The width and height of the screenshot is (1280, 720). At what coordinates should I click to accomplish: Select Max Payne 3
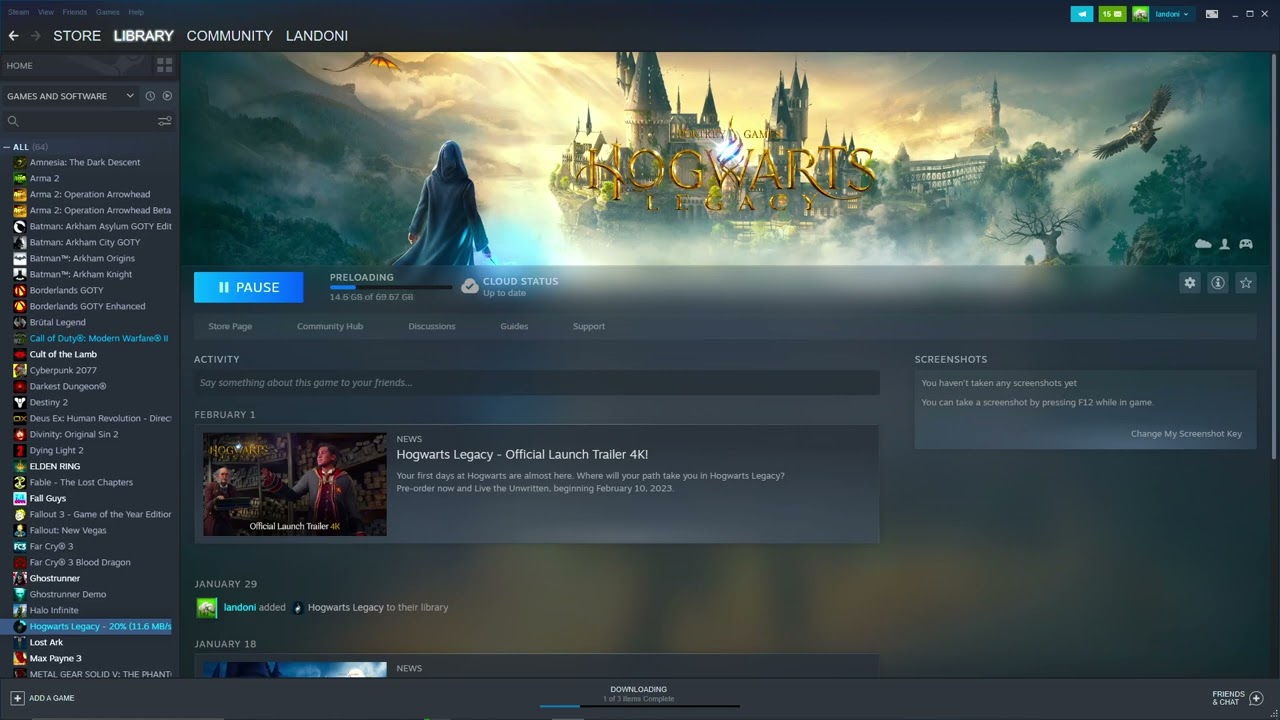click(56, 658)
